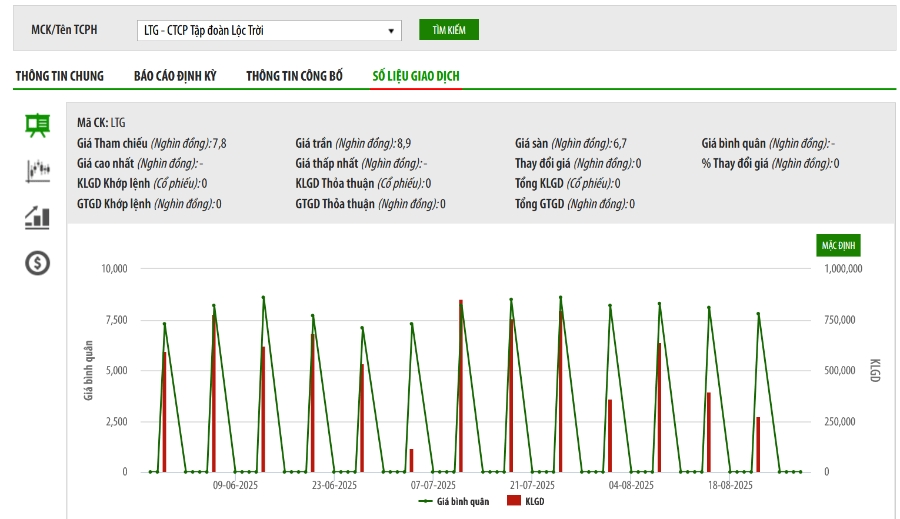Image resolution: width=900 pixels, height=519 pixels.
Task: Click the 23-06-2025 date axis label
Action: 334,485
